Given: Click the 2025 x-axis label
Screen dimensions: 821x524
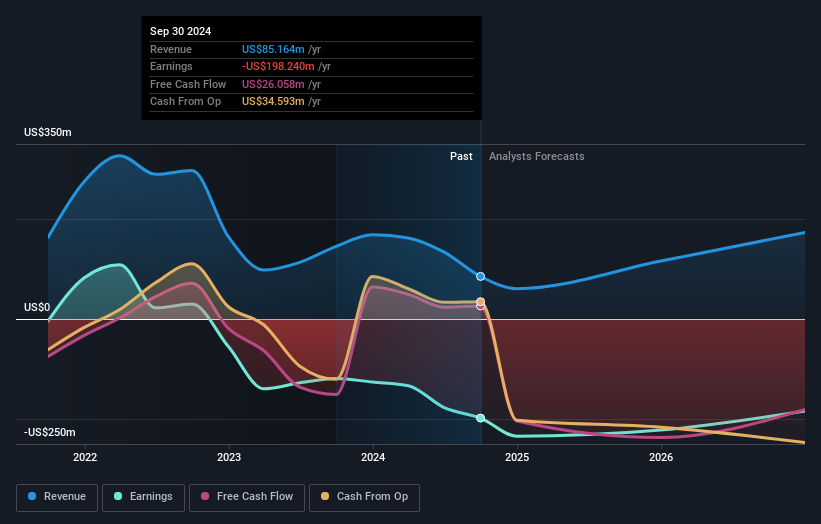Looking at the screenshot, I should 517,458.
